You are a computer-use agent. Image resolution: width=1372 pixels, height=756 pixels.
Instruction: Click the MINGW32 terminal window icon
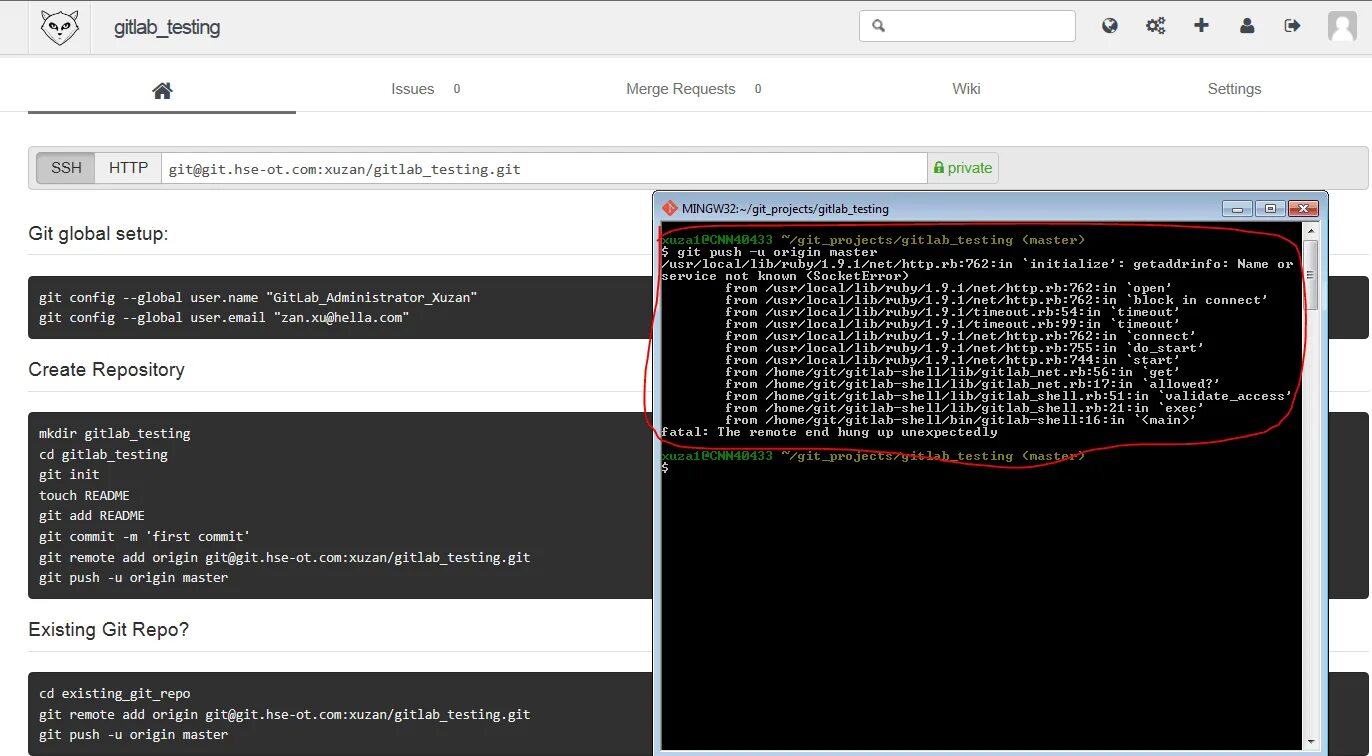(x=670, y=208)
